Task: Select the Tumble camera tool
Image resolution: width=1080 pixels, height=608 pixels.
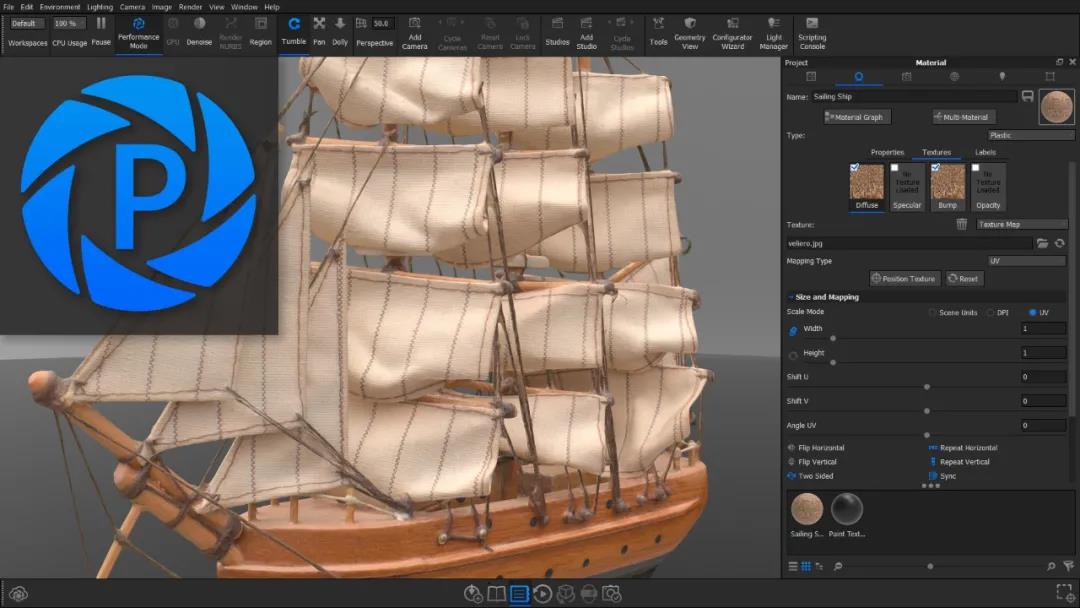Action: (294, 31)
